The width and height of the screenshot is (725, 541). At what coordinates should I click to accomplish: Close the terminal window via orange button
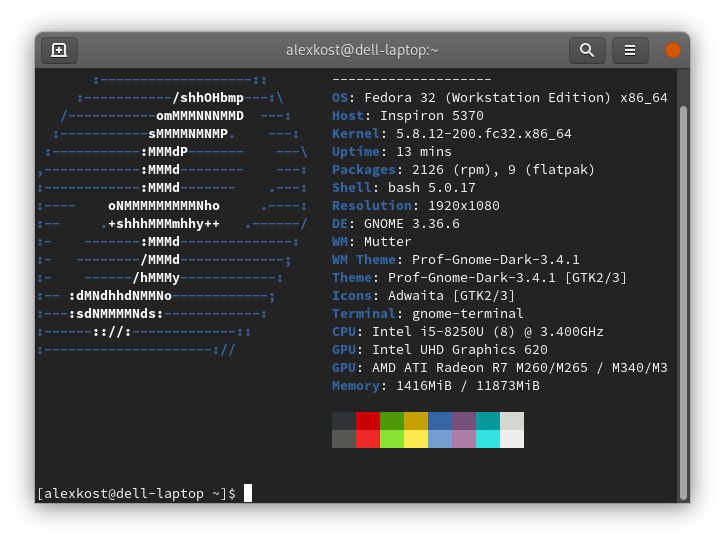(672, 50)
